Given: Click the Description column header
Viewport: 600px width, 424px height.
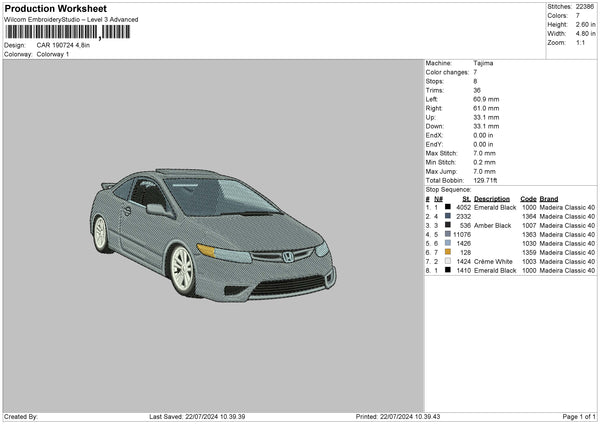Looking at the screenshot, I should click(x=492, y=198).
